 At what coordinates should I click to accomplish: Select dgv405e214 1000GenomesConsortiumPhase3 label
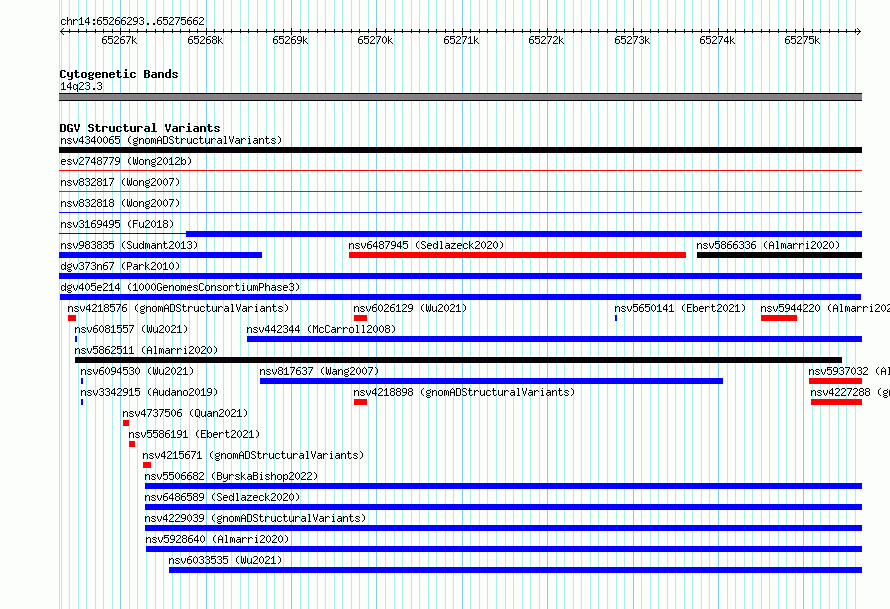click(180, 287)
